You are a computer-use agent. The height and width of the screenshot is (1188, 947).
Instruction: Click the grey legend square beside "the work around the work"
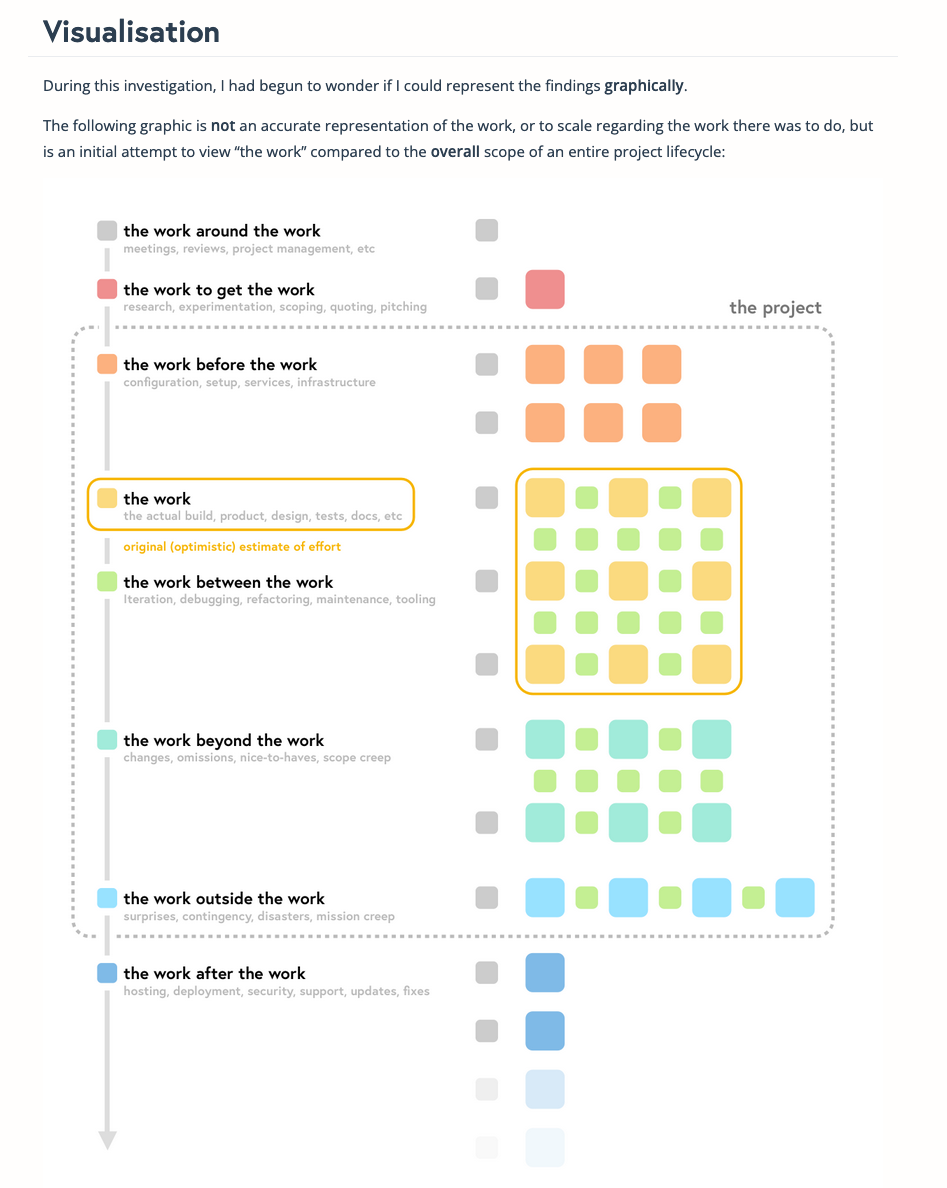point(107,231)
